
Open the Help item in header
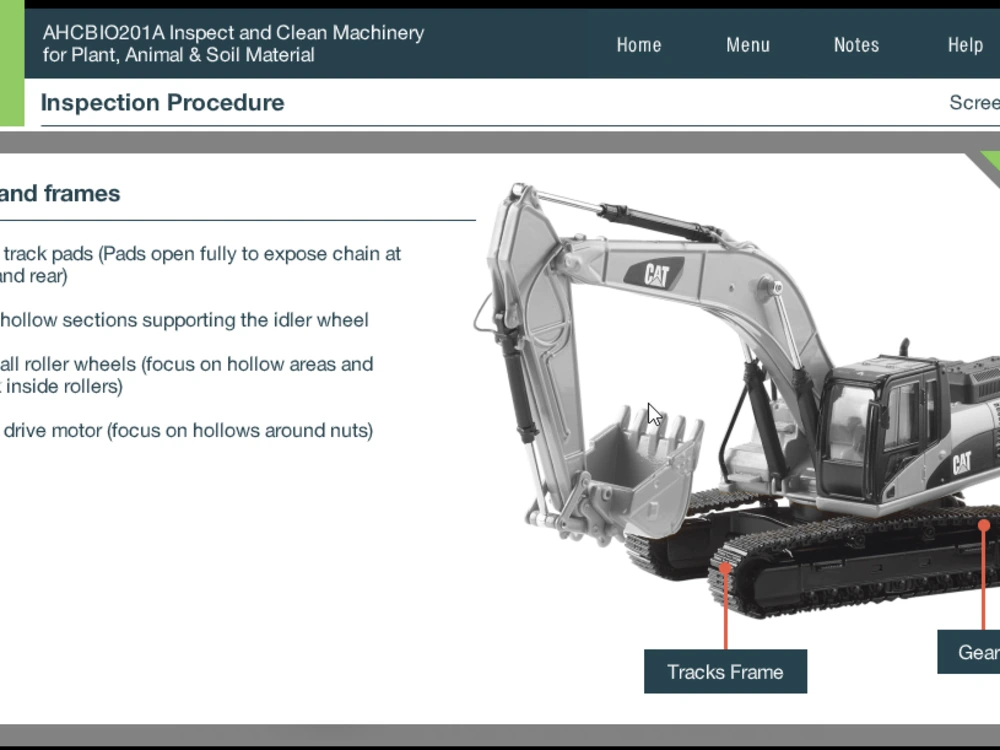click(964, 45)
